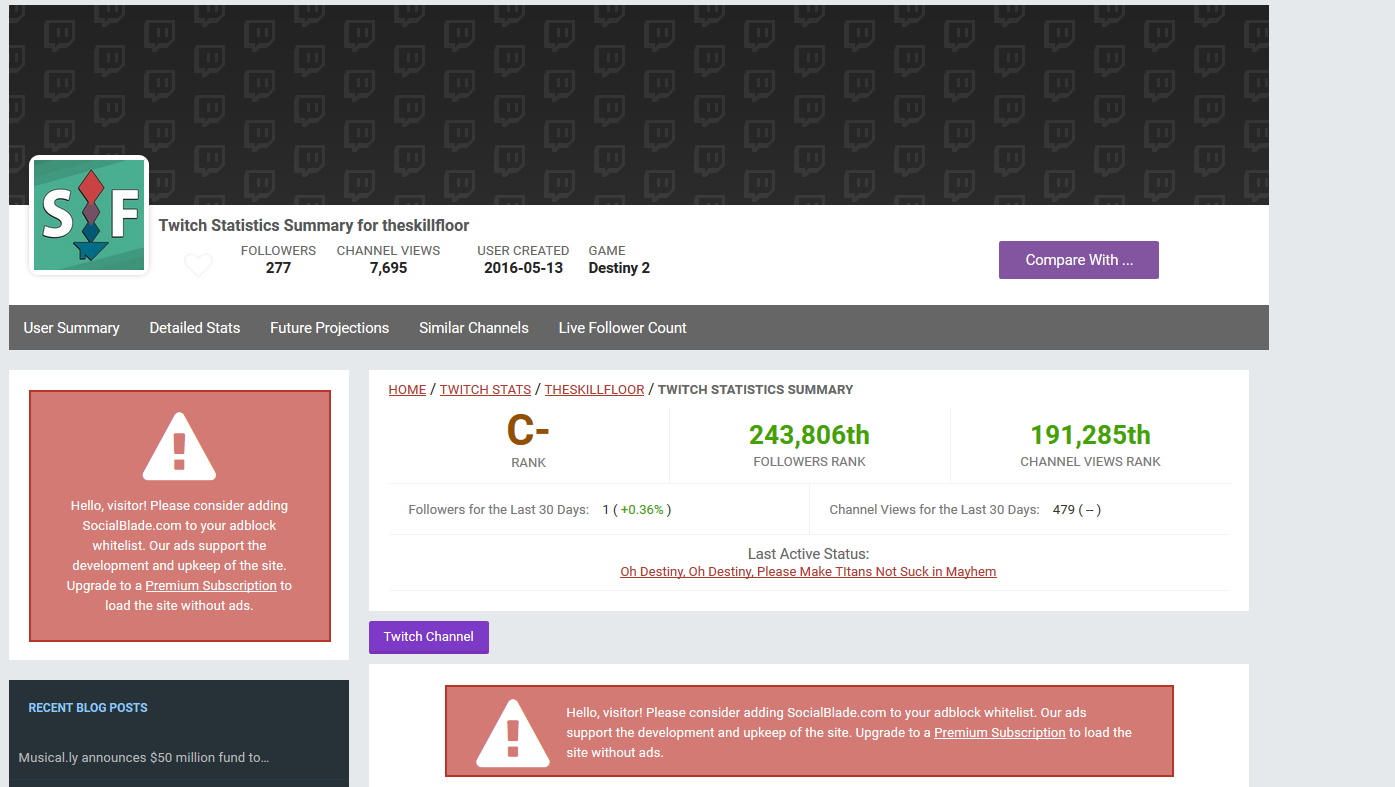Viewport: 1395px width, 787px height.
Task: Go to Future Projections tab
Action: pos(329,328)
